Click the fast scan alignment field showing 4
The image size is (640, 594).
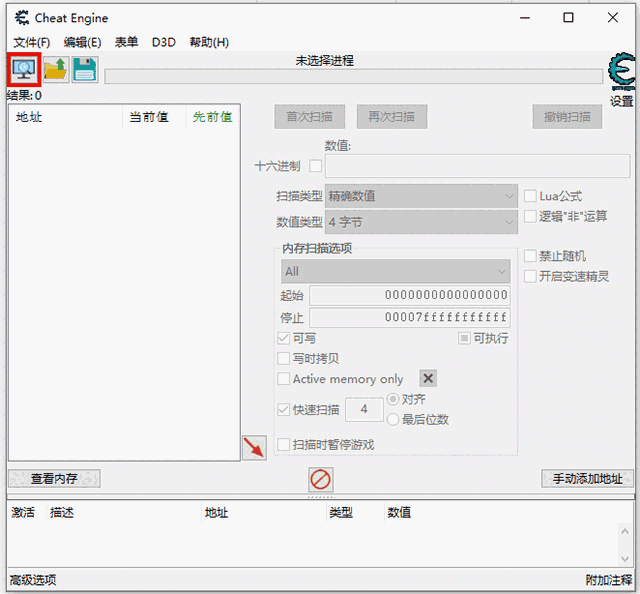coord(364,409)
